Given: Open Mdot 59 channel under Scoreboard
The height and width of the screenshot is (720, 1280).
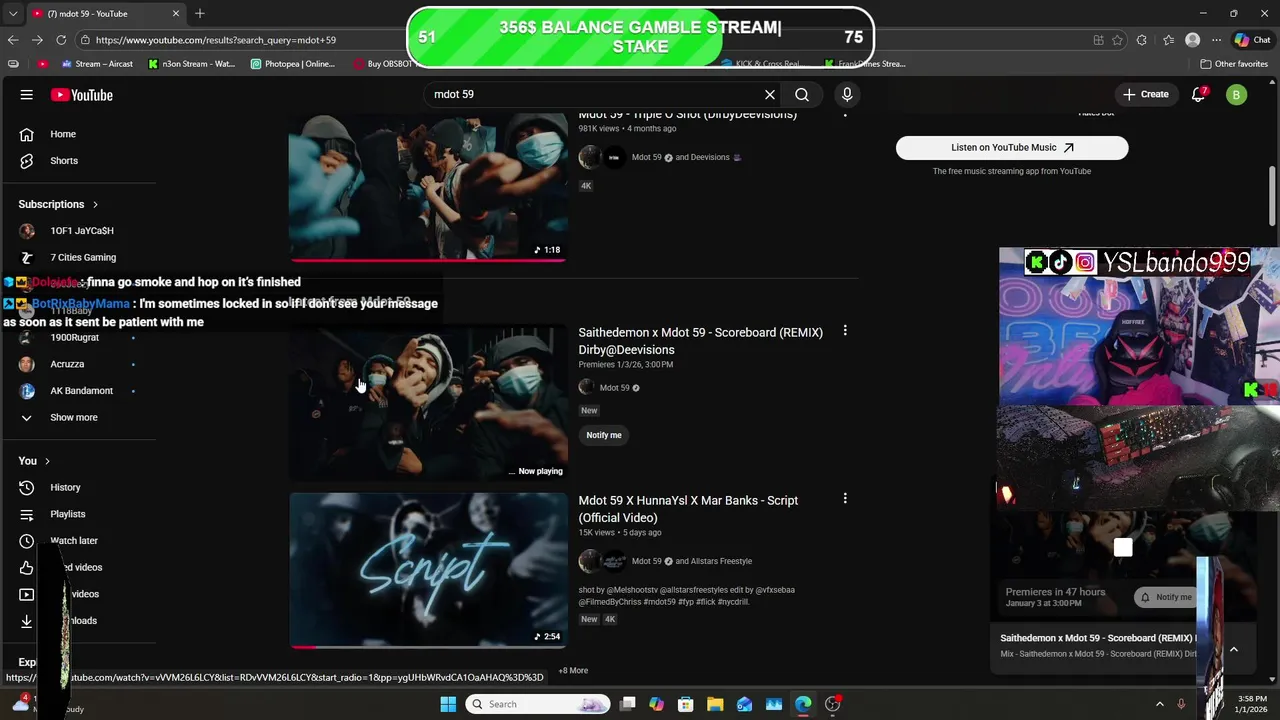Looking at the screenshot, I should pos(614,388).
